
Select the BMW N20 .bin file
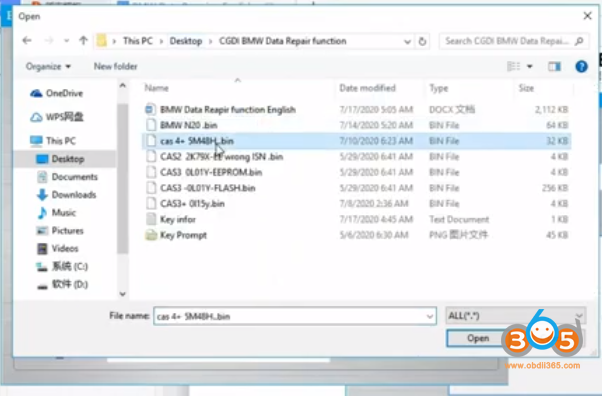point(356,125)
